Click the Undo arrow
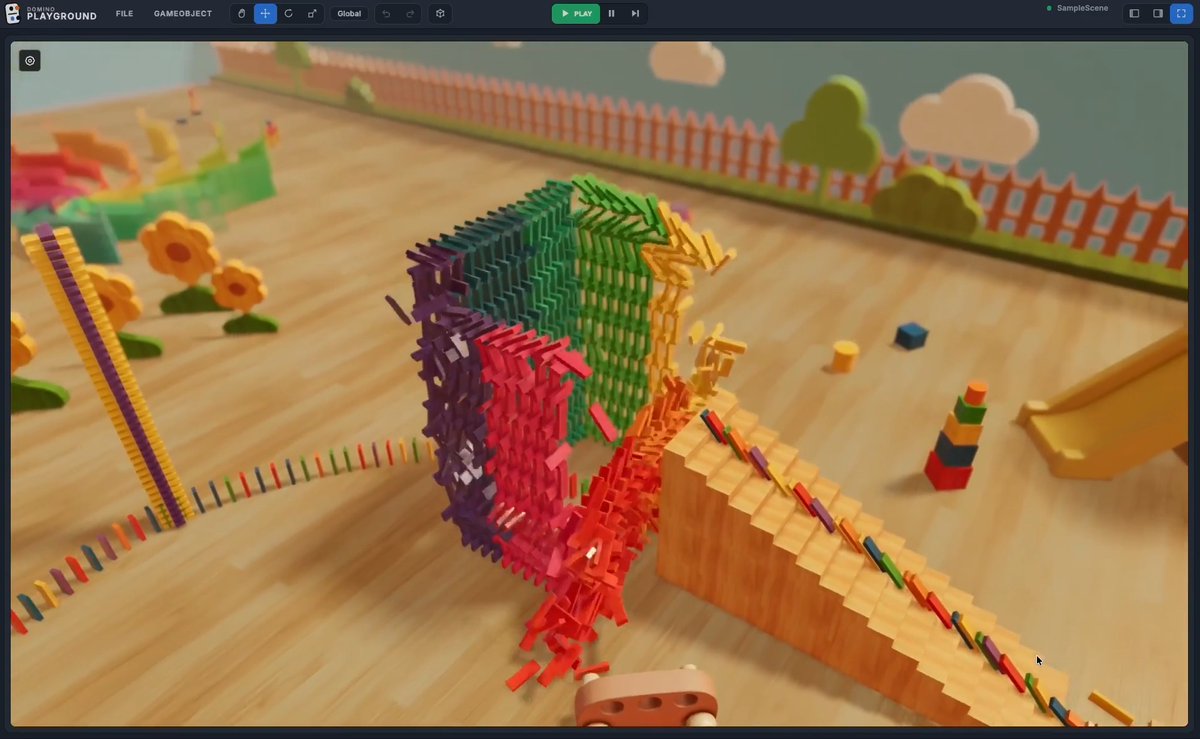Viewport: 1200px width, 739px height. click(386, 14)
